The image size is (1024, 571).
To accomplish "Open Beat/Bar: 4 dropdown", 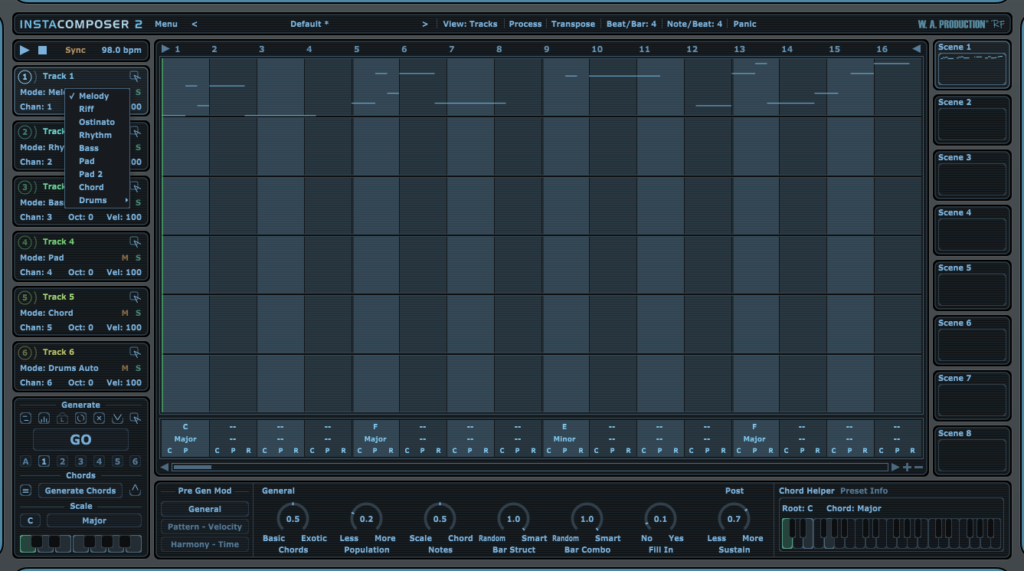I will click(x=631, y=24).
